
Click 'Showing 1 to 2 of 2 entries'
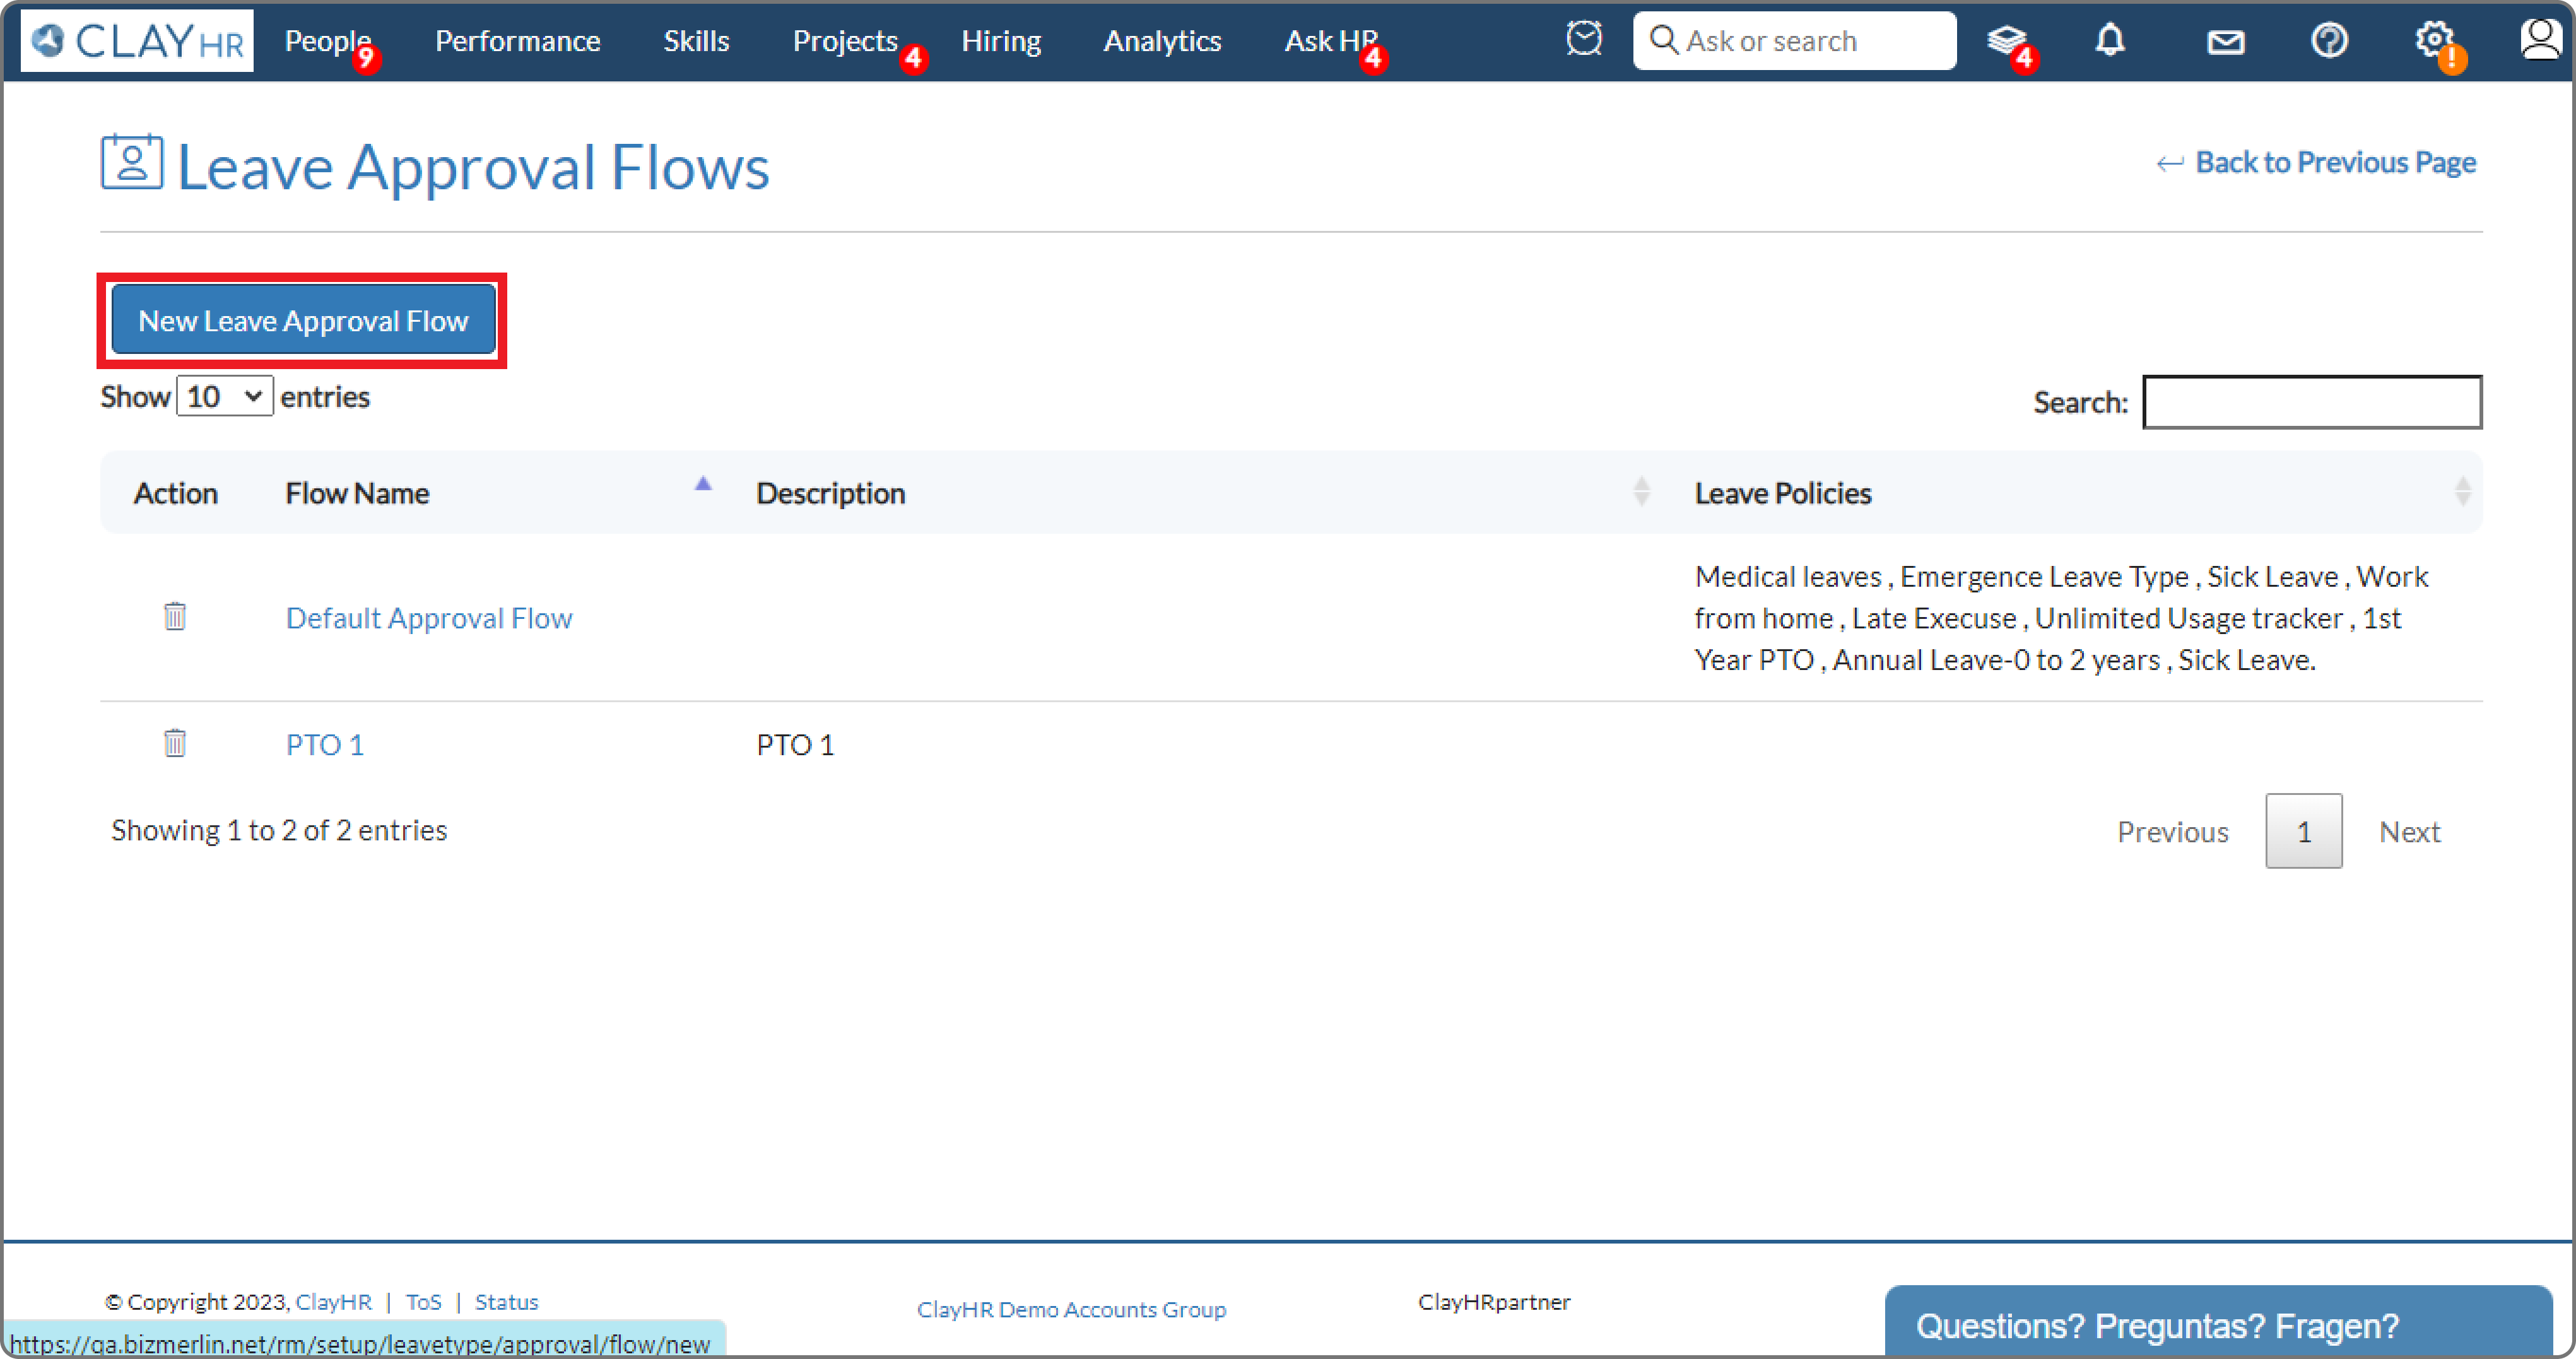tap(279, 830)
